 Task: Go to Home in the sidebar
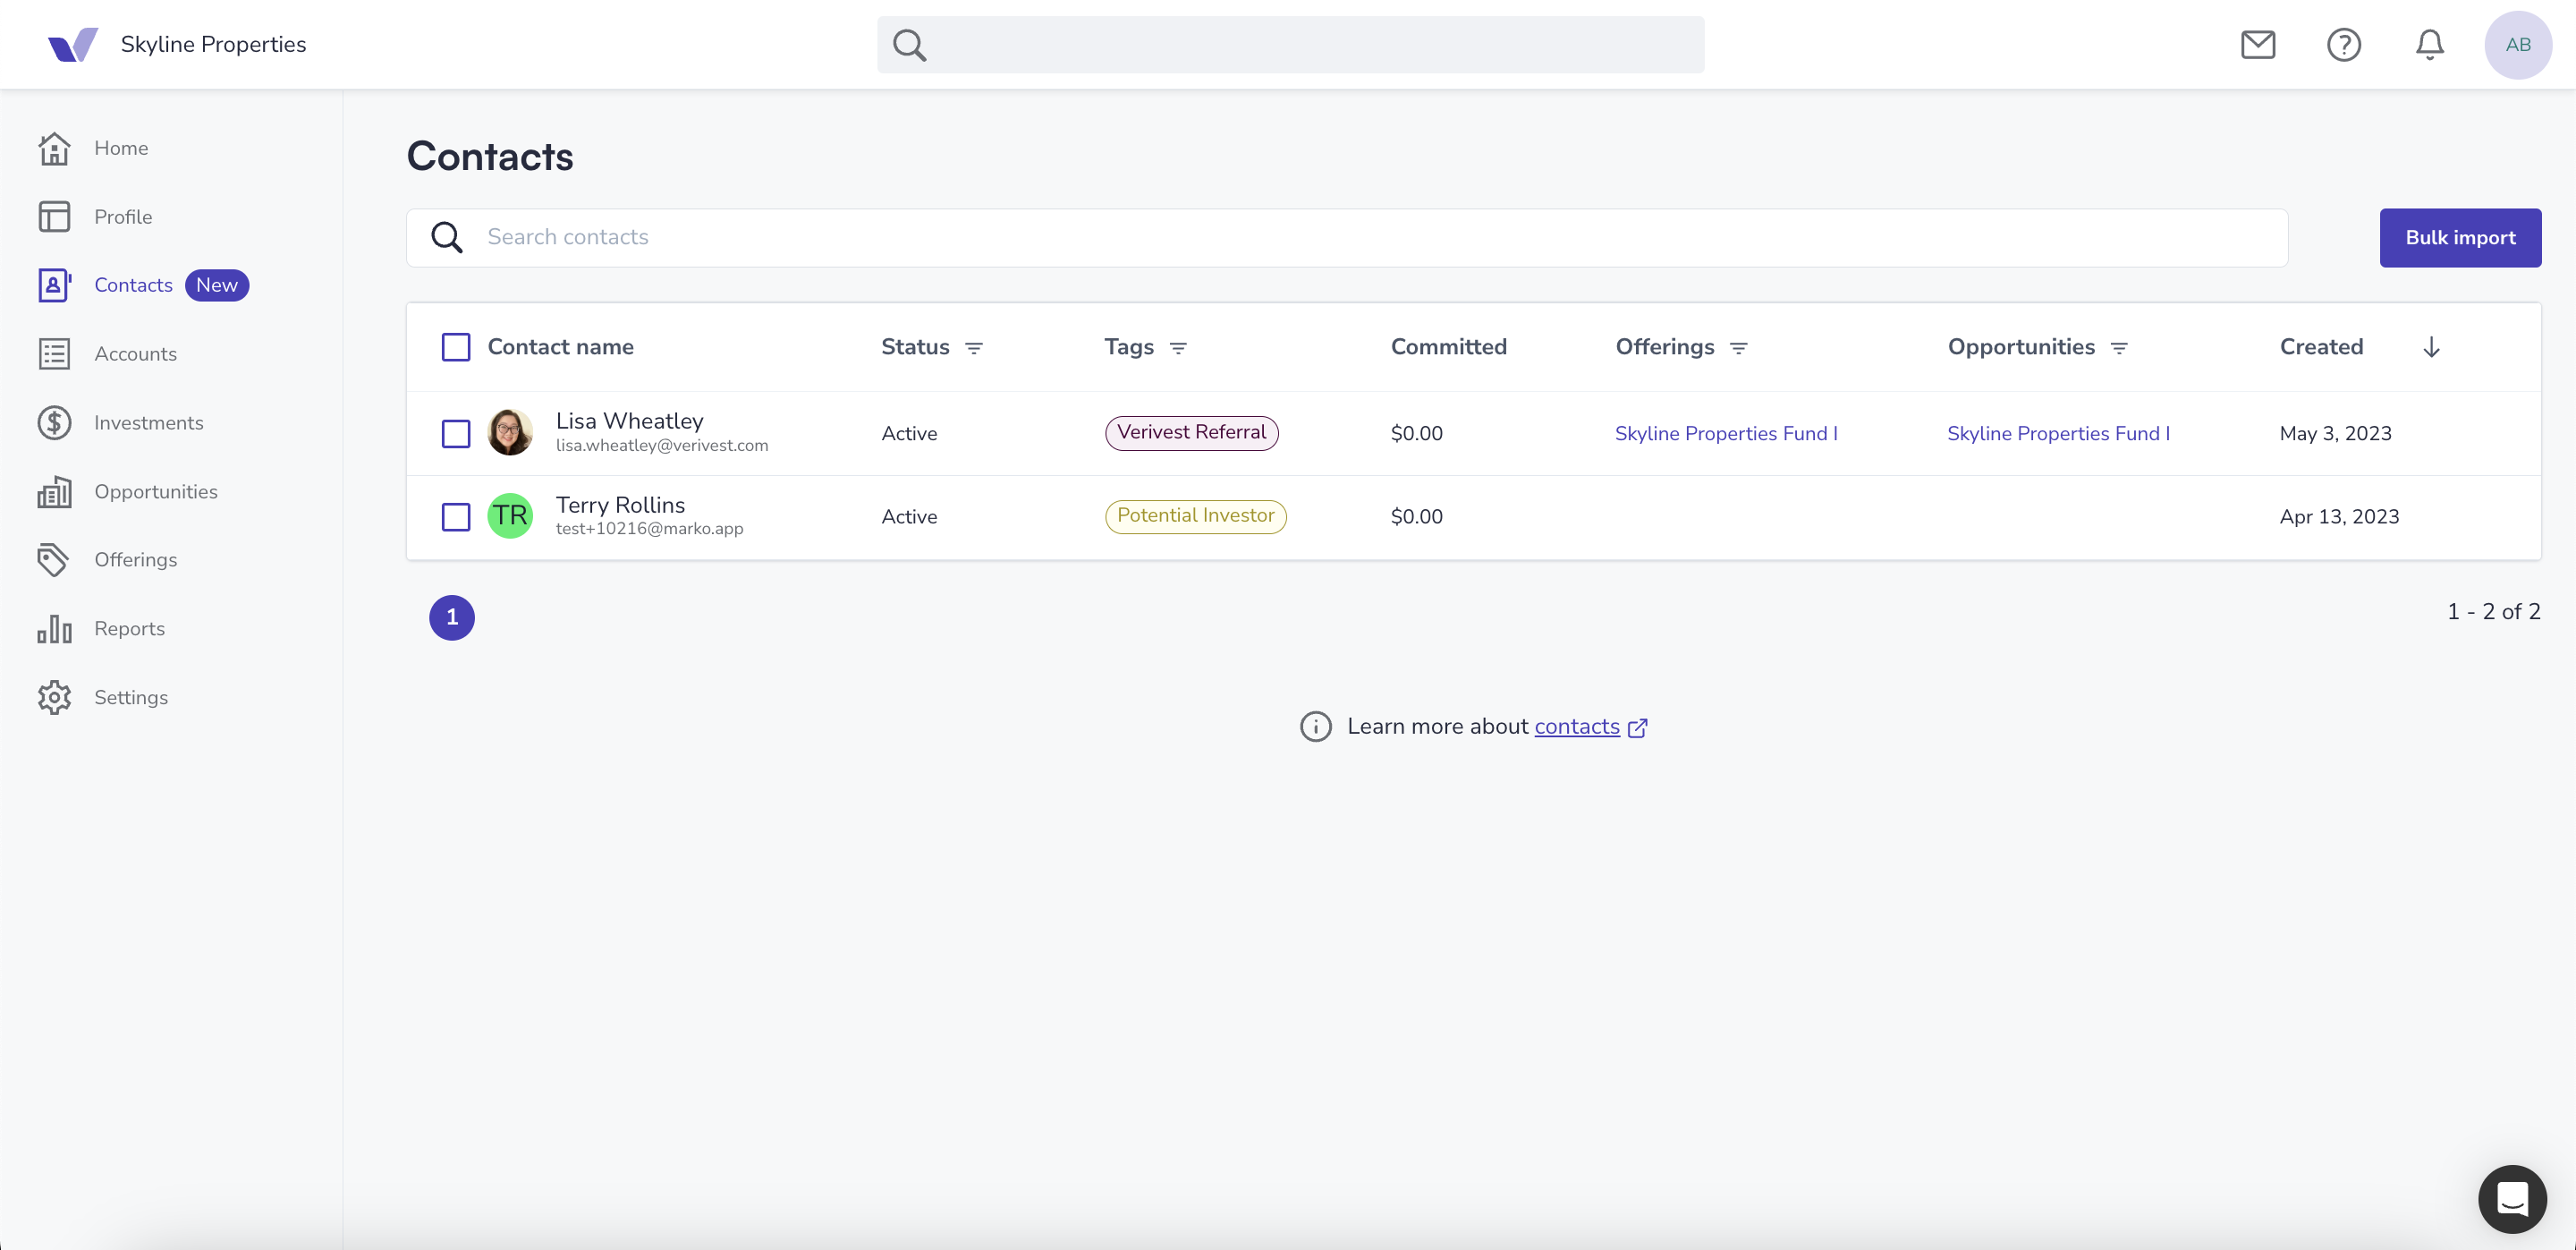pyautogui.click(x=121, y=148)
